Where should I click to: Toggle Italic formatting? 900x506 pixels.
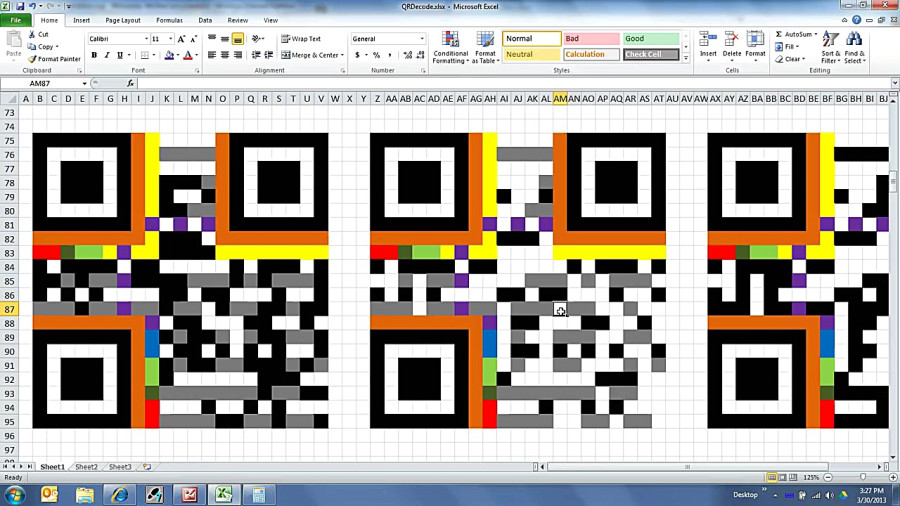pyautogui.click(x=107, y=55)
